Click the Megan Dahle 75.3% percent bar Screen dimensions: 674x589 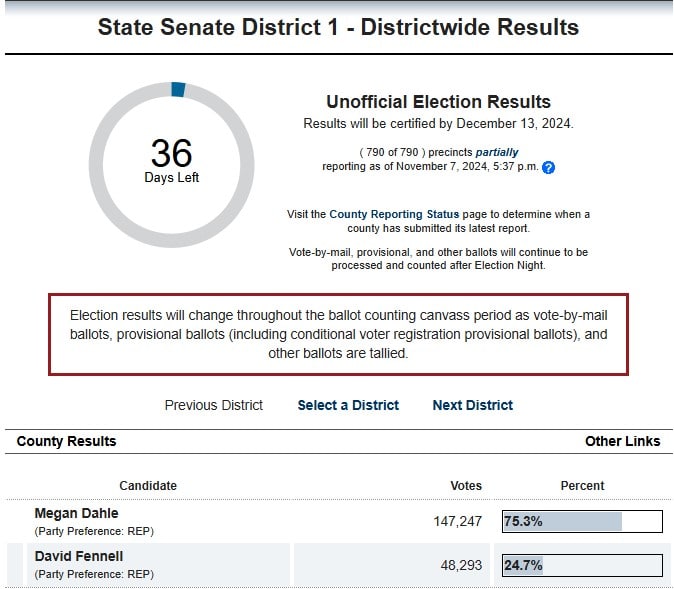(x=582, y=521)
